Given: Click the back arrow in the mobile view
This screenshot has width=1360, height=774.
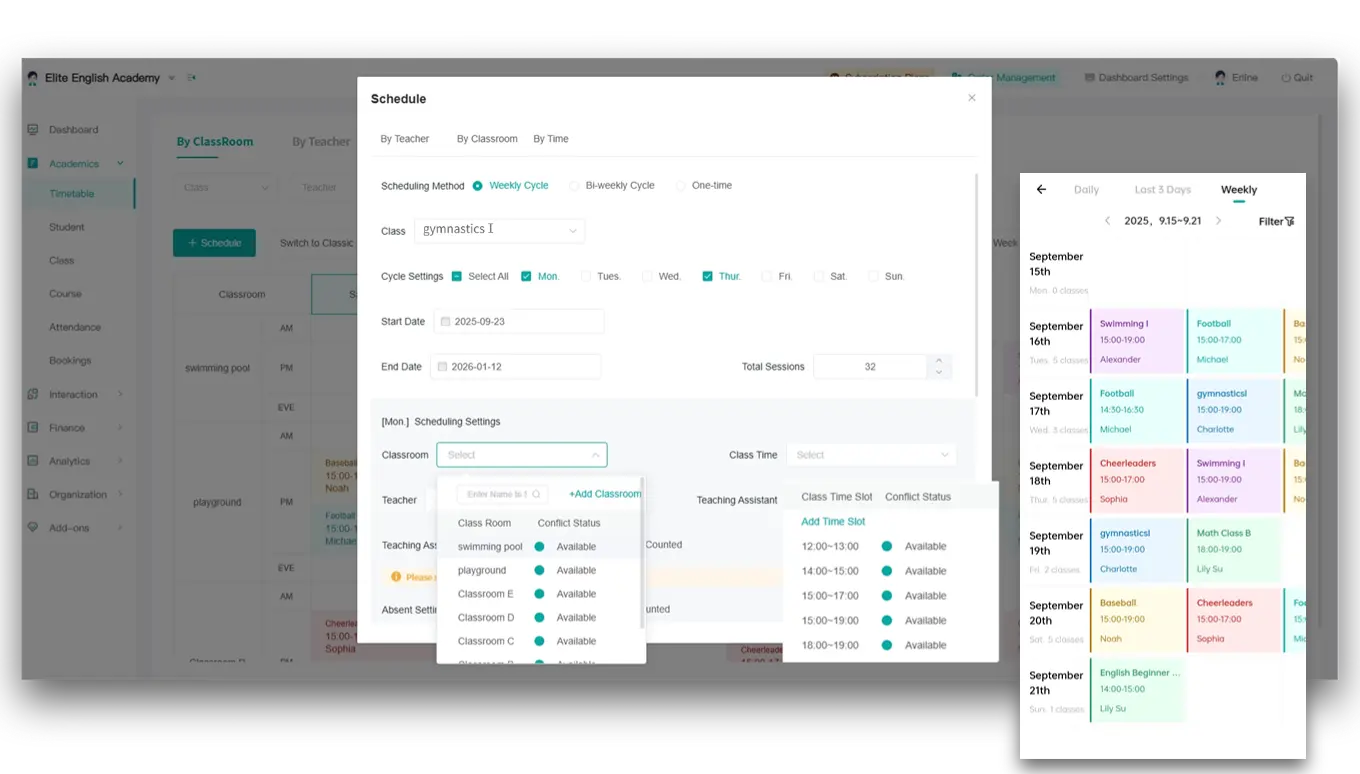Looking at the screenshot, I should 1041,190.
